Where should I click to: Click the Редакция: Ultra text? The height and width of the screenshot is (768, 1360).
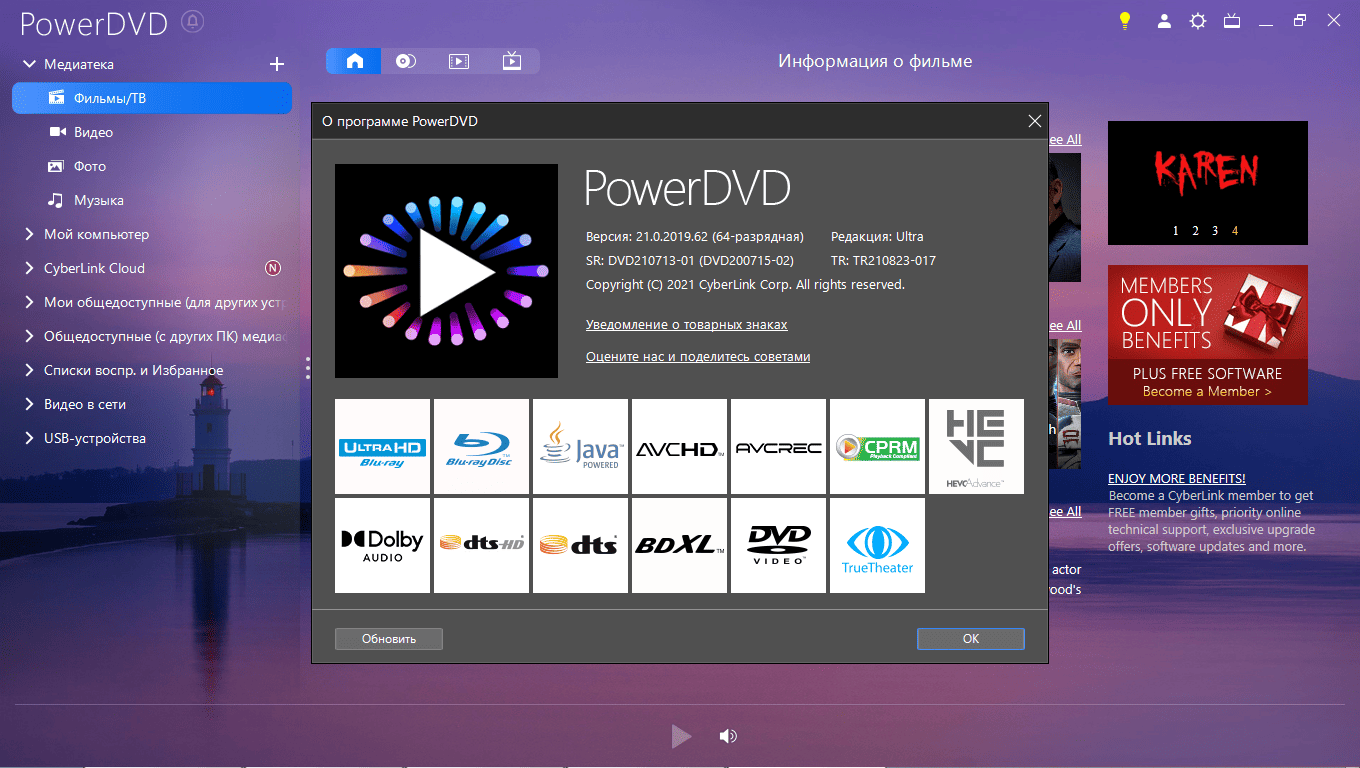pos(877,237)
